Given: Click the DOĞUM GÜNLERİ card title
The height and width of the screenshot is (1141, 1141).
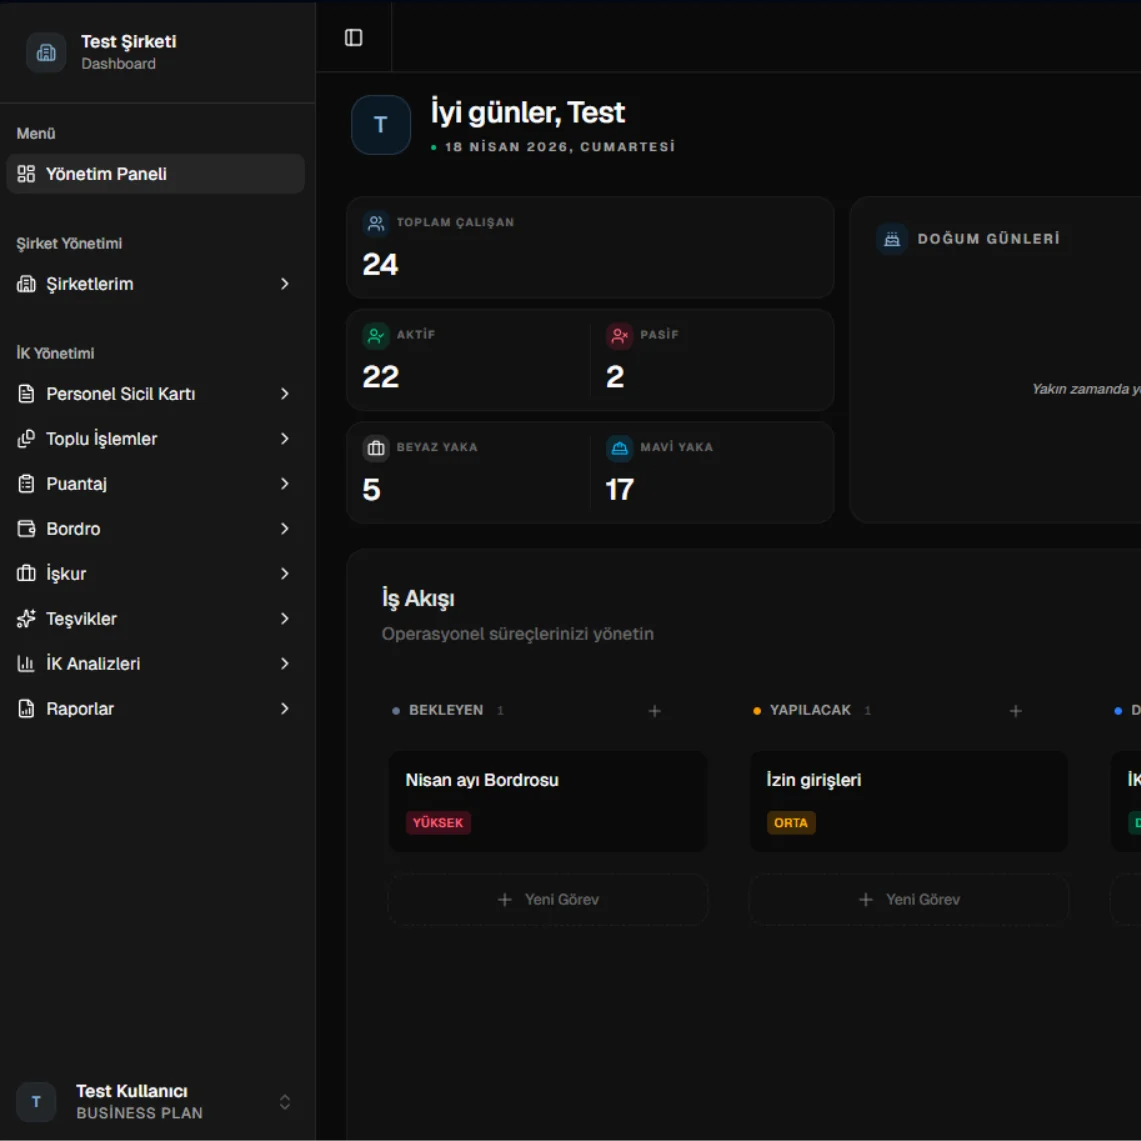Looking at the screenshot, I should click(x=989, y=239).
